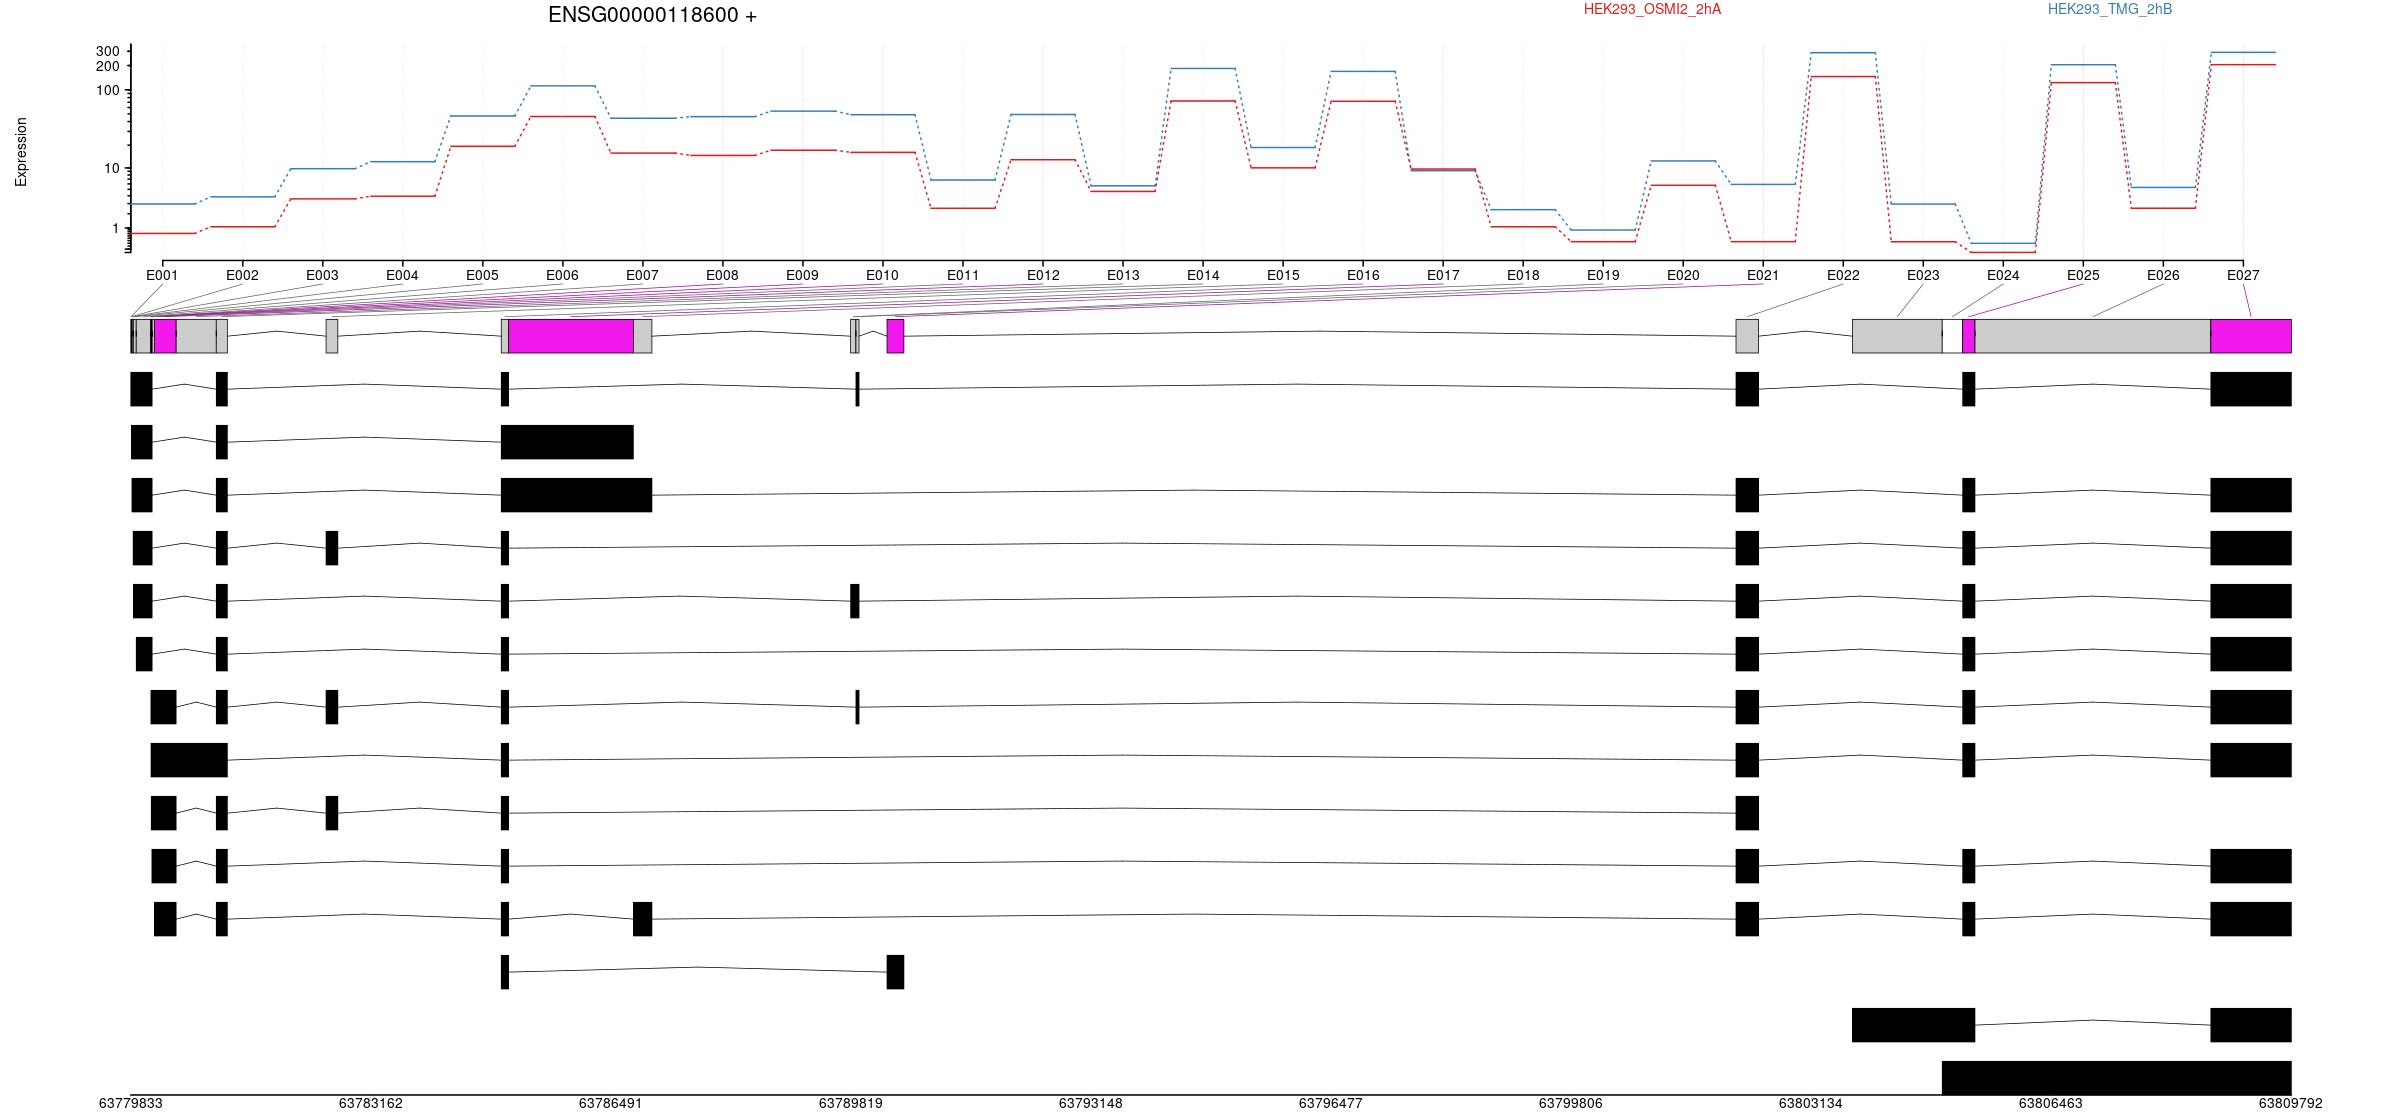
Task: Click the plot title ENSG00000118600 +
Action: 652,16
